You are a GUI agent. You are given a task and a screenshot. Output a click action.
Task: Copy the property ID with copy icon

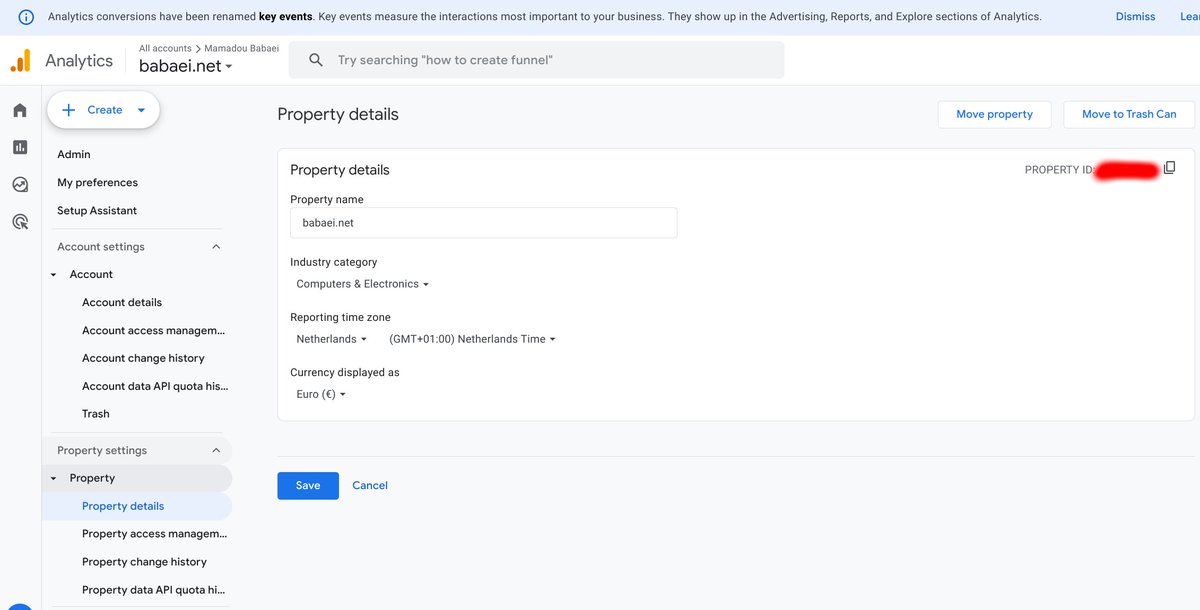[x=1169, y=168]
